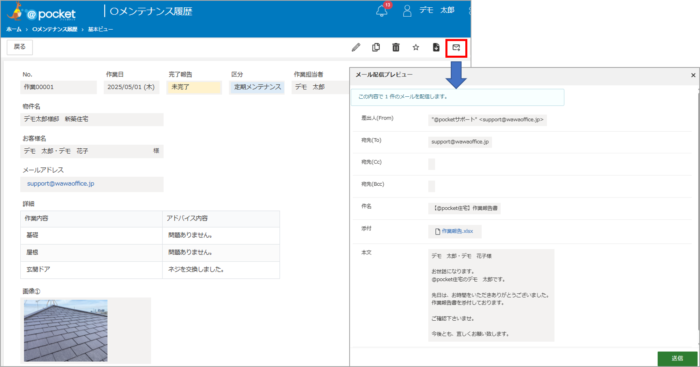Click the pencil edit icon
The height and width of the screenshot is (367, 700).
point(356,47)
